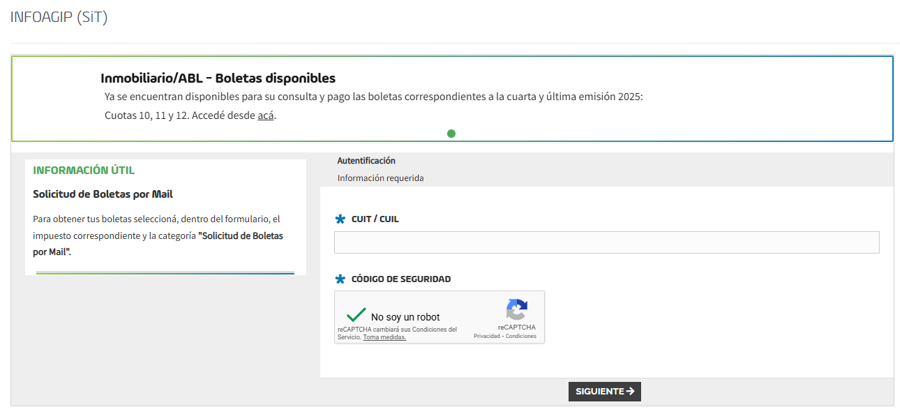This screenshot has width=900, height=410.
Task: Click the INFOAGIP (SiT) page title
Action: [x=58, y=17]
